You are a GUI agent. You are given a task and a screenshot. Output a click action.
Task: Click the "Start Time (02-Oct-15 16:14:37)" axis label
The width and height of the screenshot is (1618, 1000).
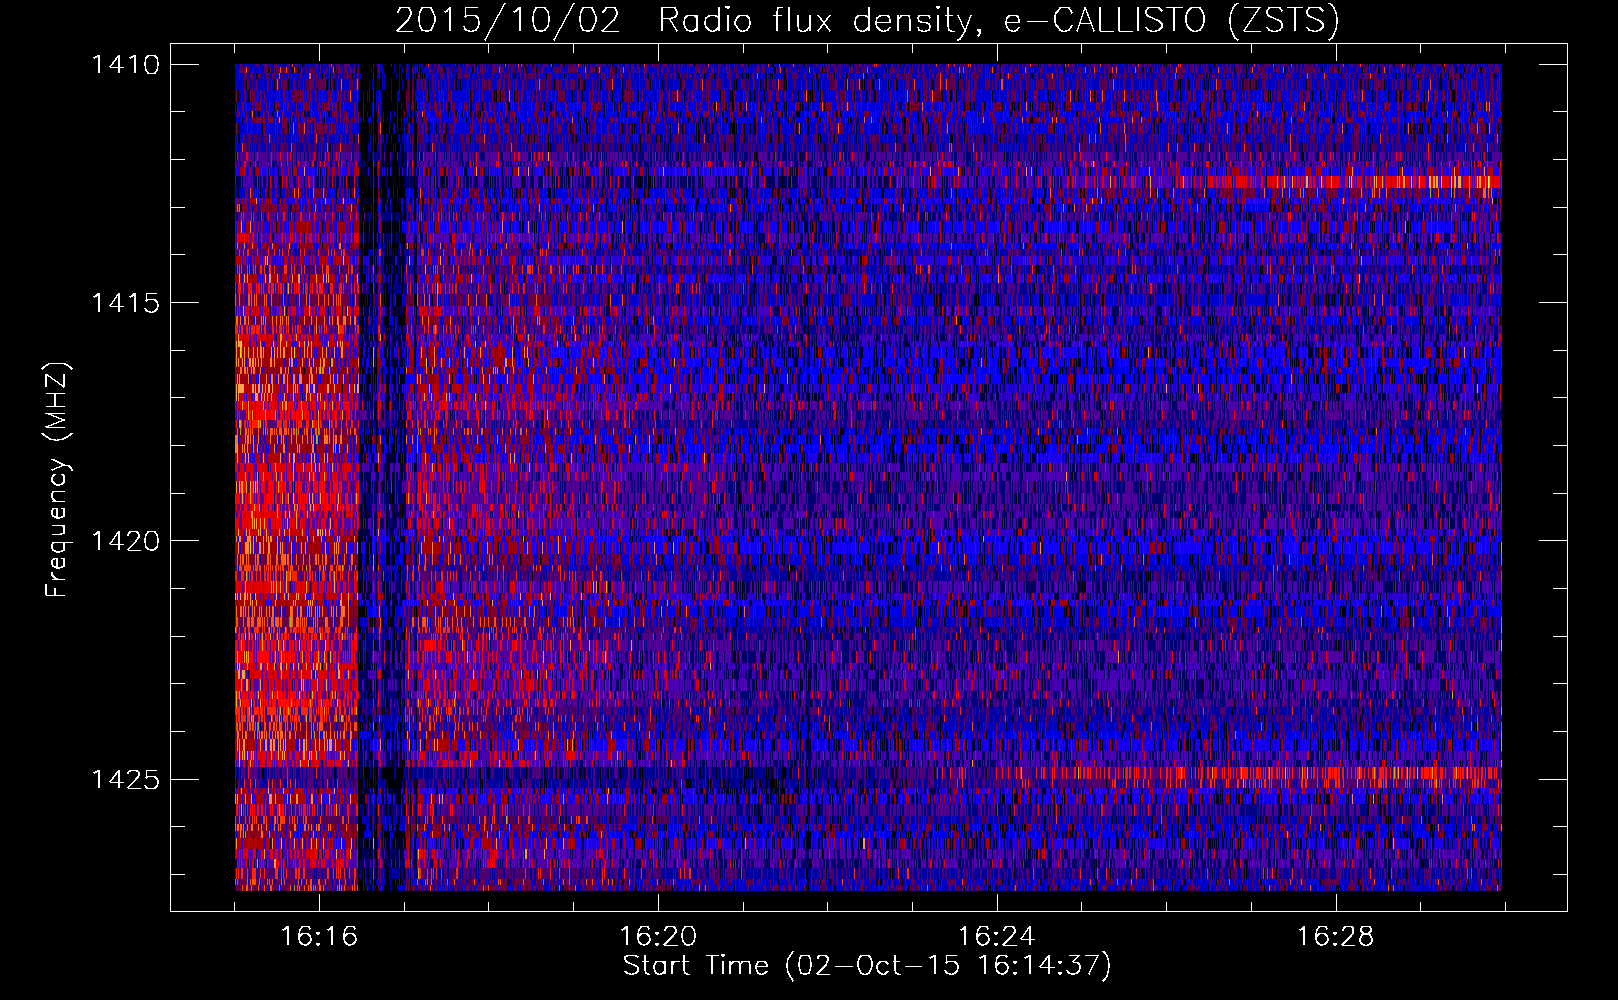pyautogui.click(x=867, y=966)
